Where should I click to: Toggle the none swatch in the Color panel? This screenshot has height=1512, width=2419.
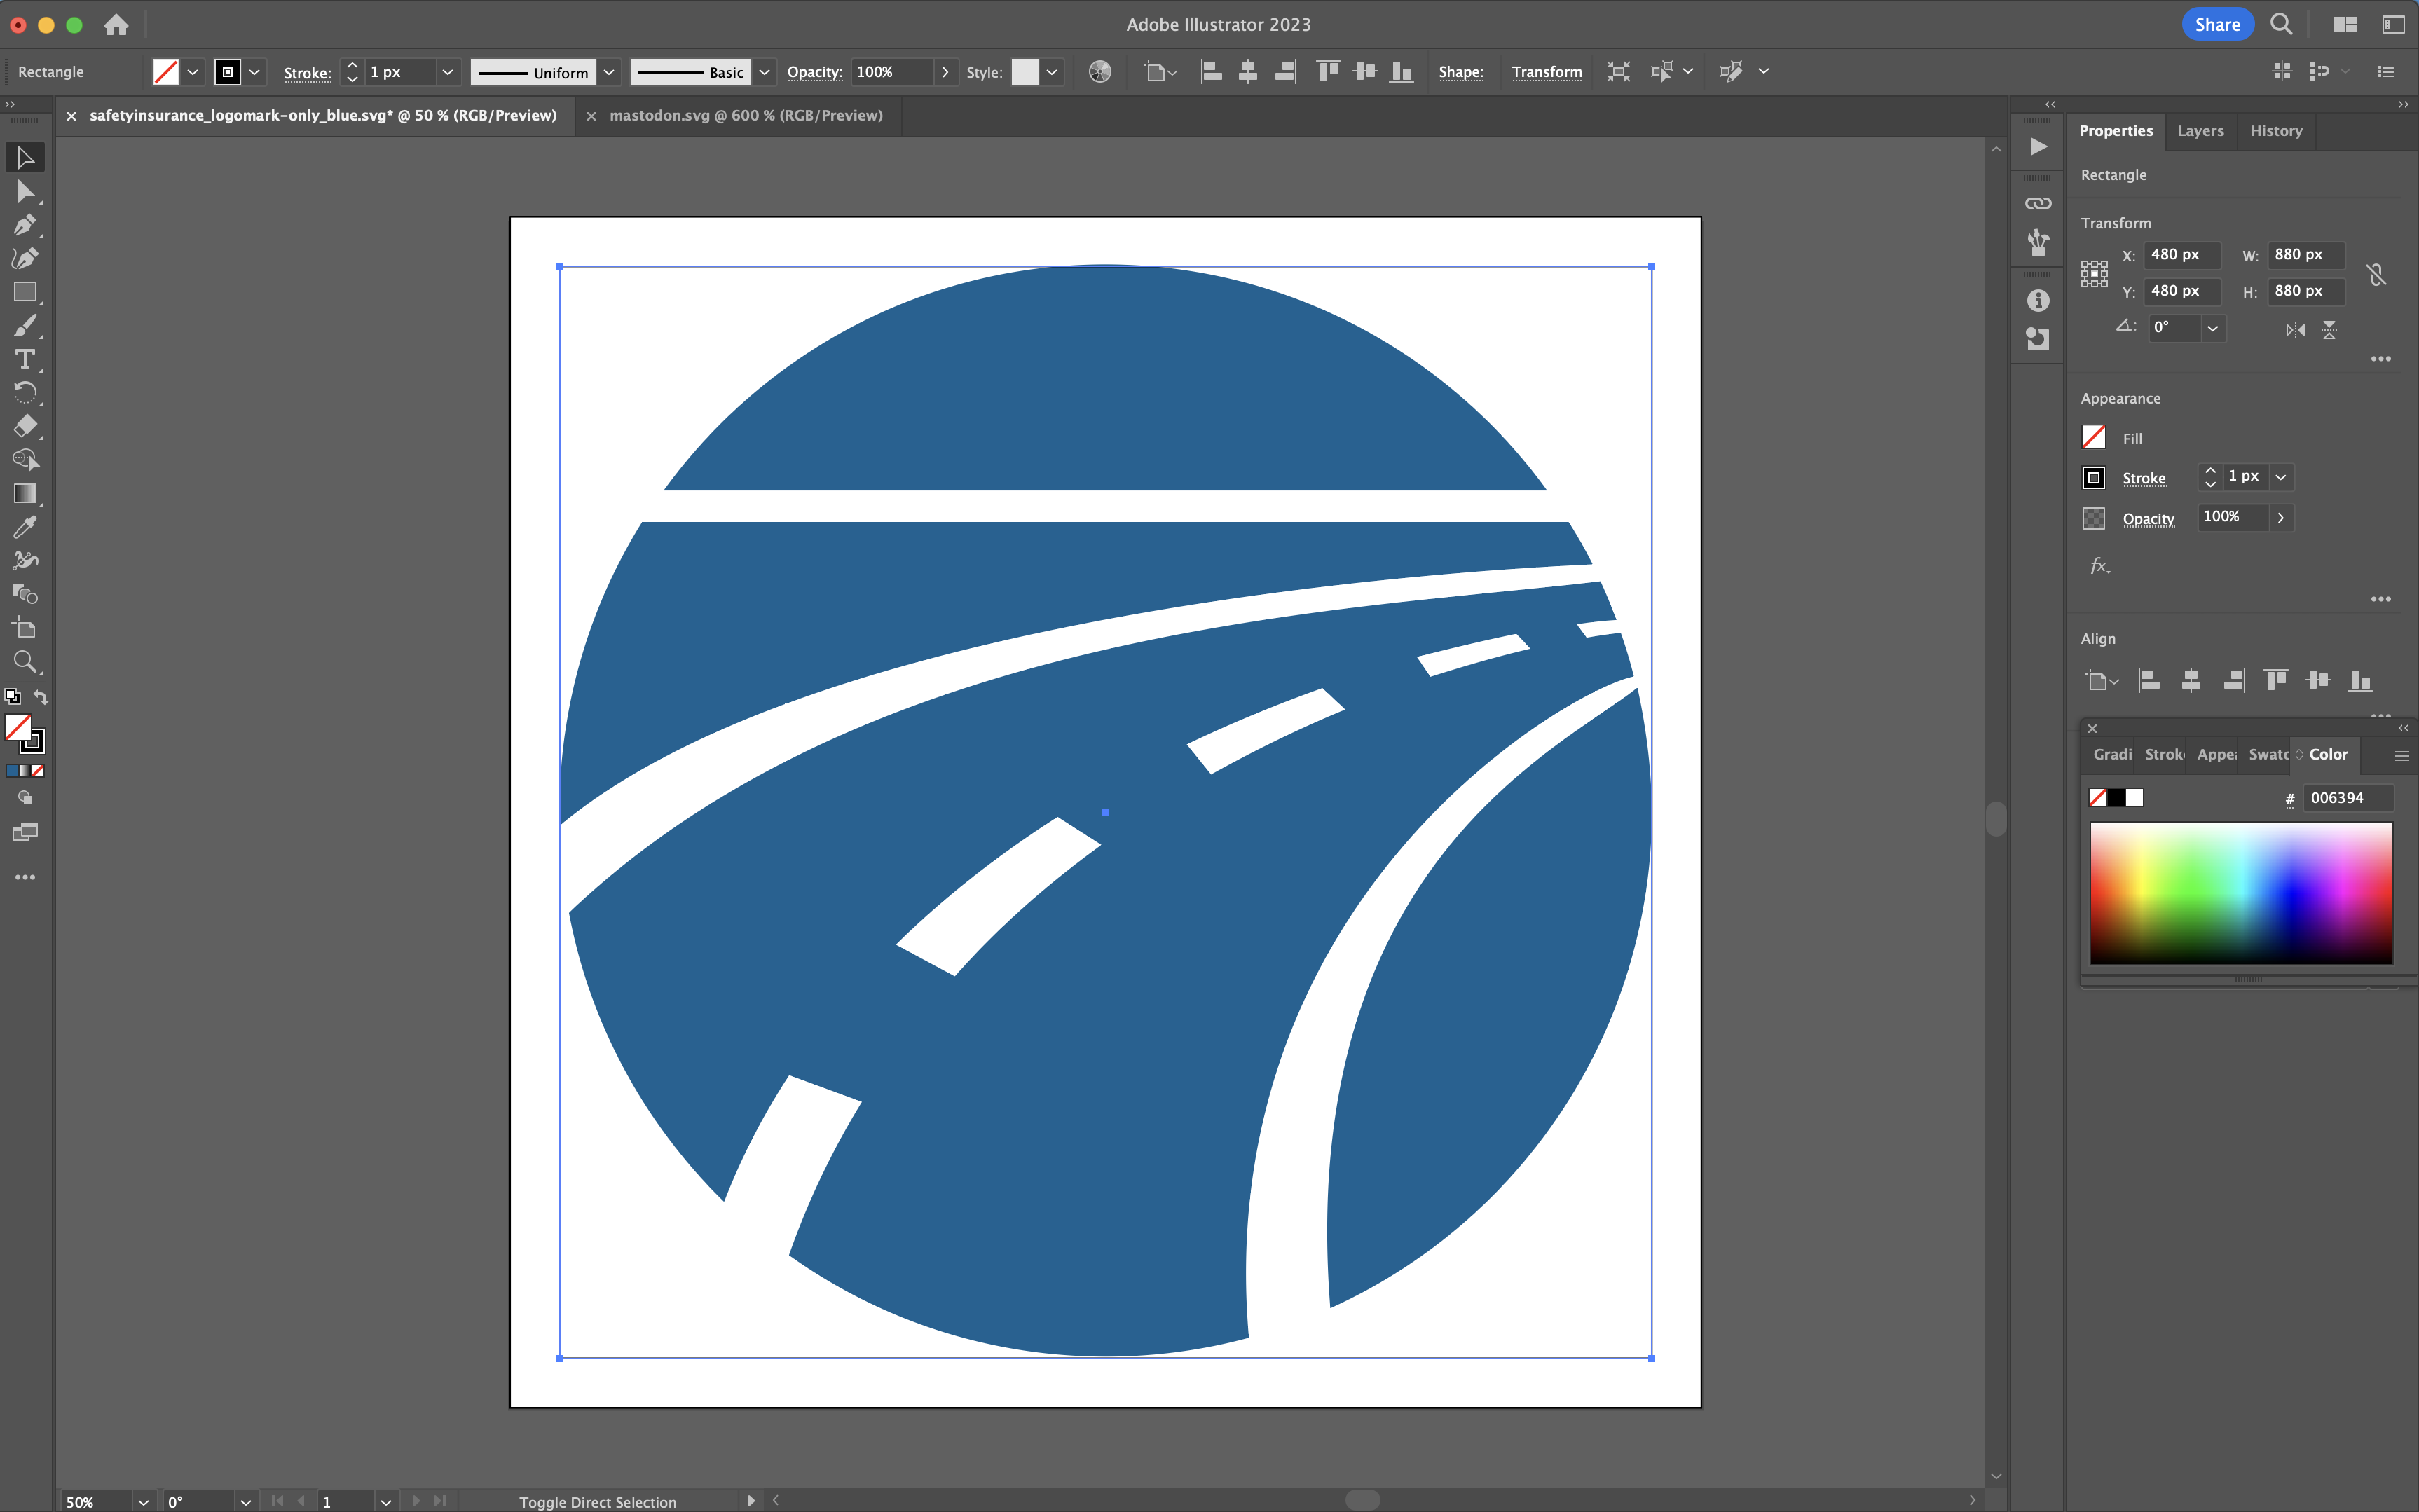pos(2098,797)
